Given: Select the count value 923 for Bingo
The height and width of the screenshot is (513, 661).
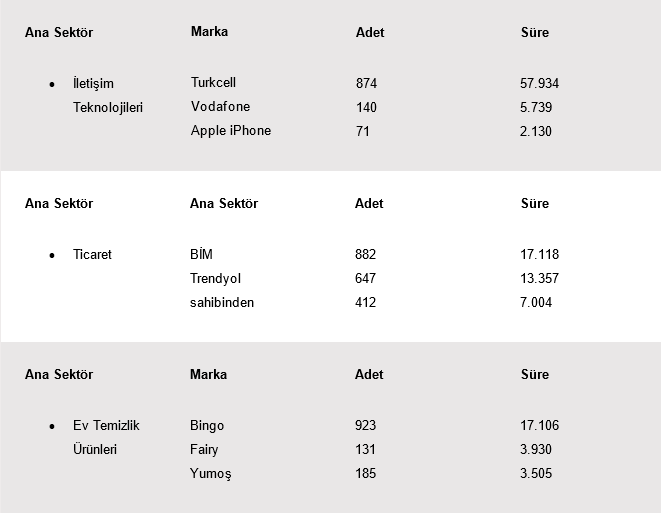Looking at the screenshot, I should pos(365,426).
